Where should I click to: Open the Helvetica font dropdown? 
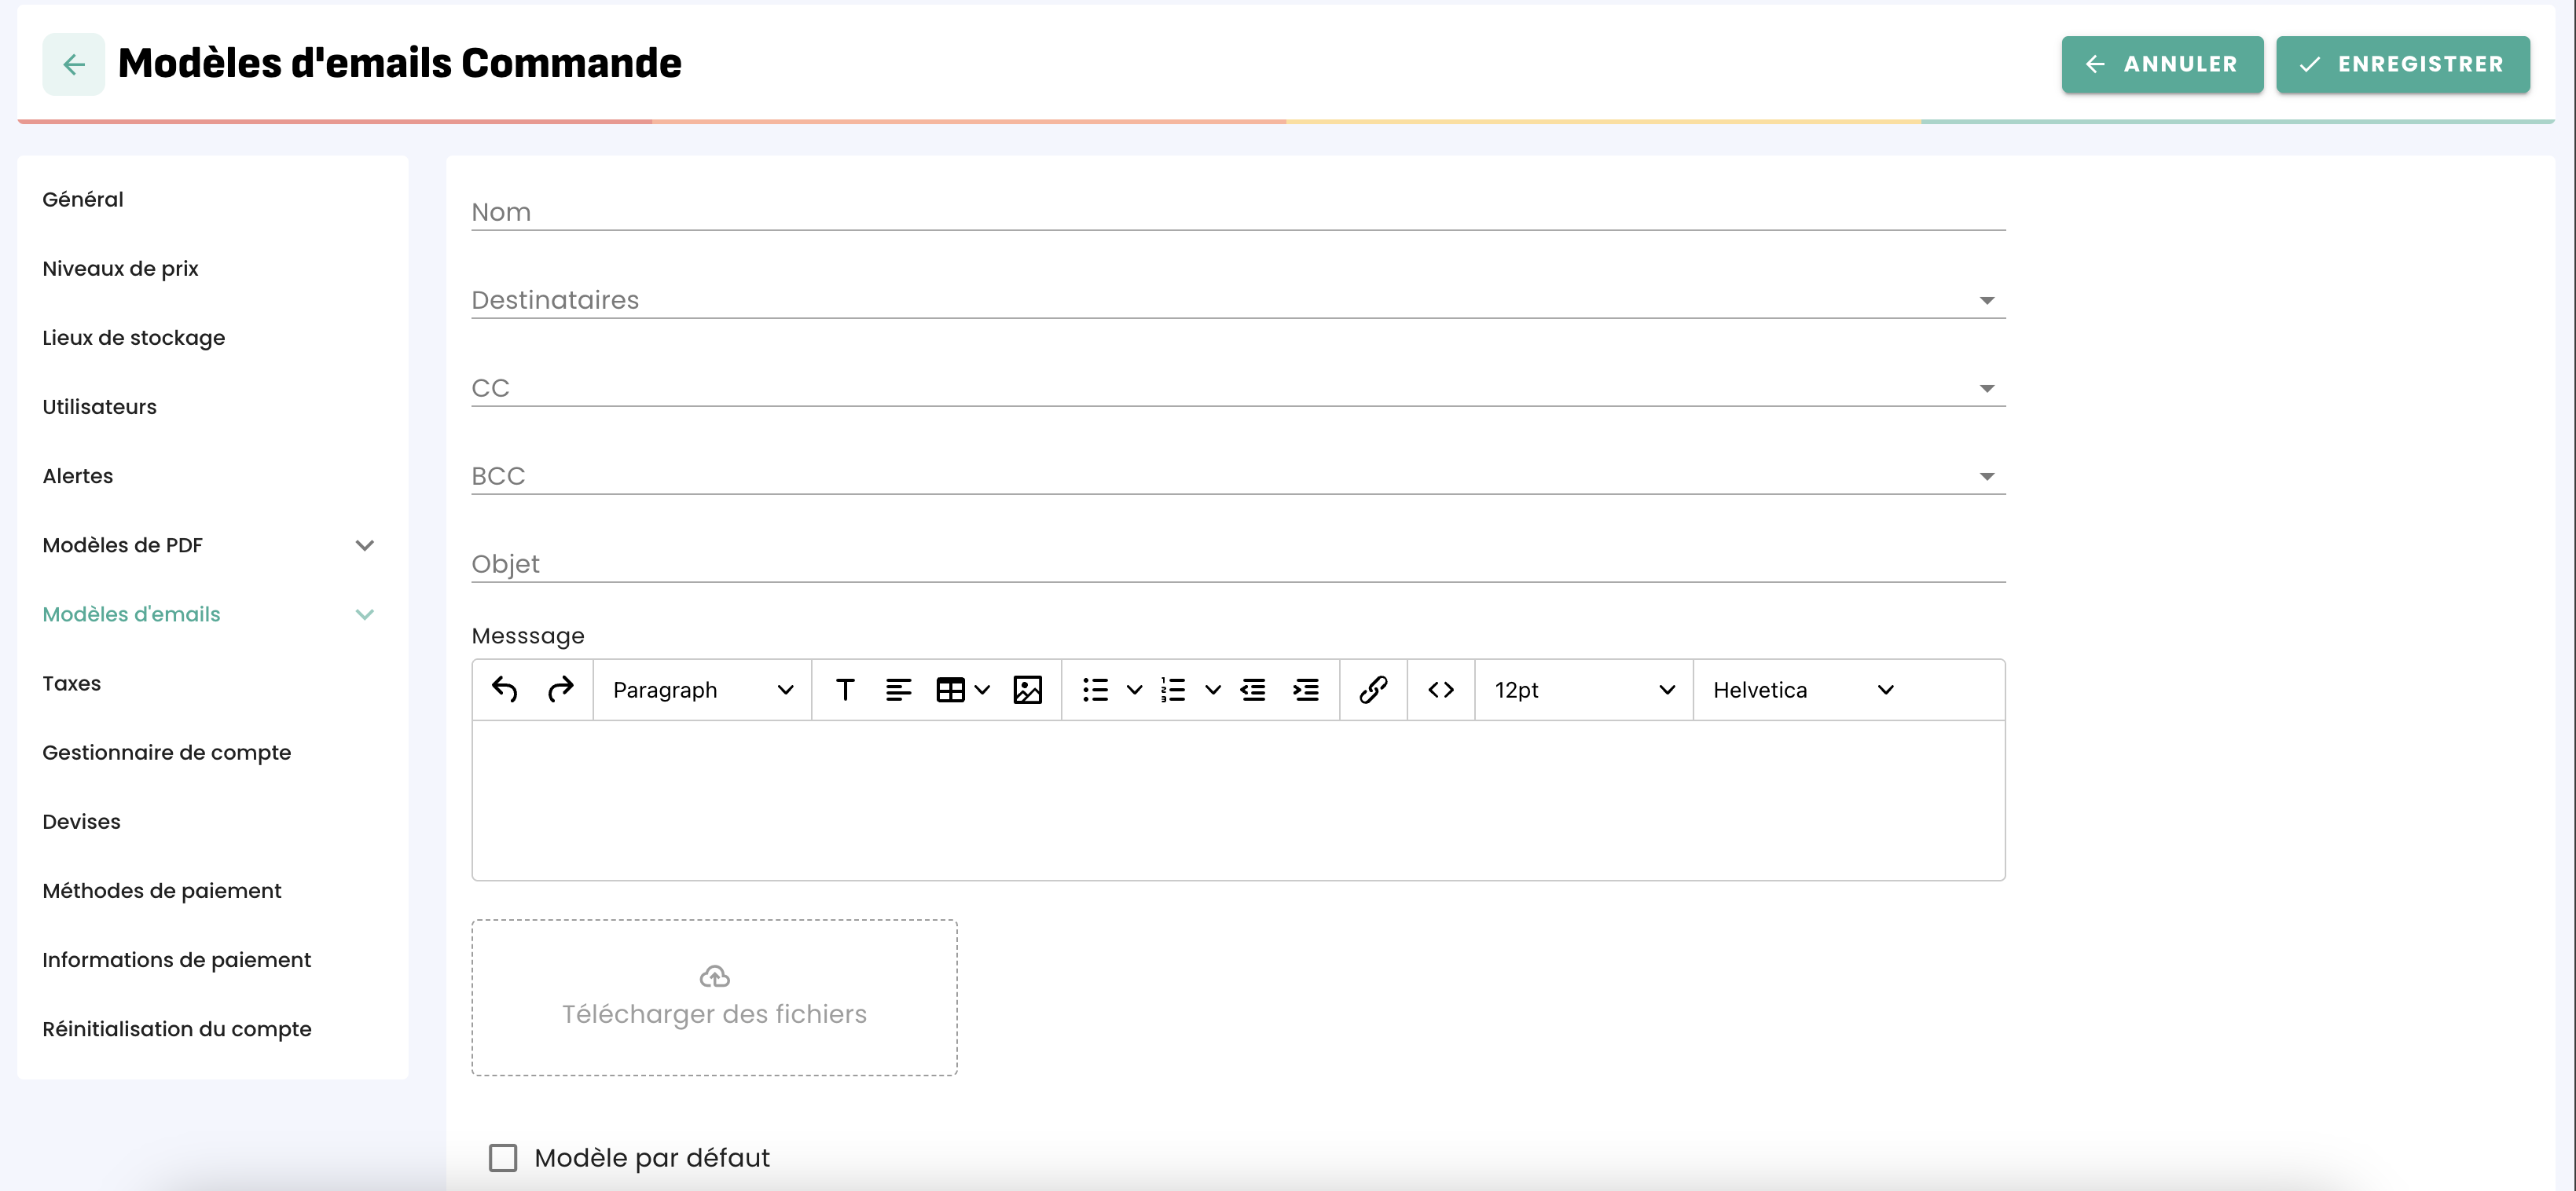pyautogui.click(x=1802, y=689)
